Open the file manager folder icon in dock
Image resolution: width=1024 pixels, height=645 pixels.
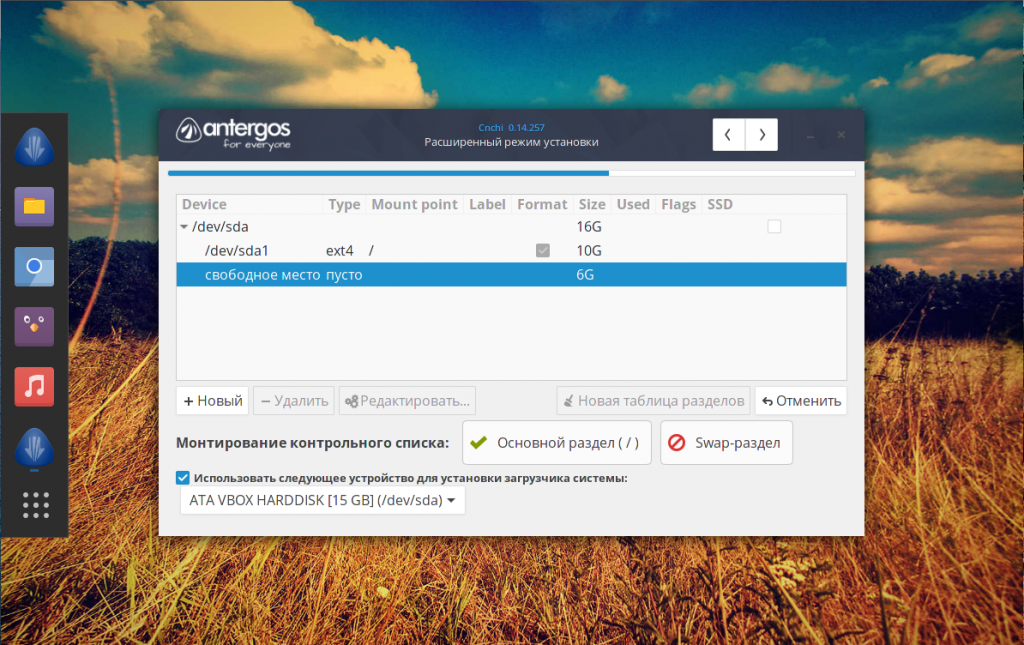coord(34,207)
